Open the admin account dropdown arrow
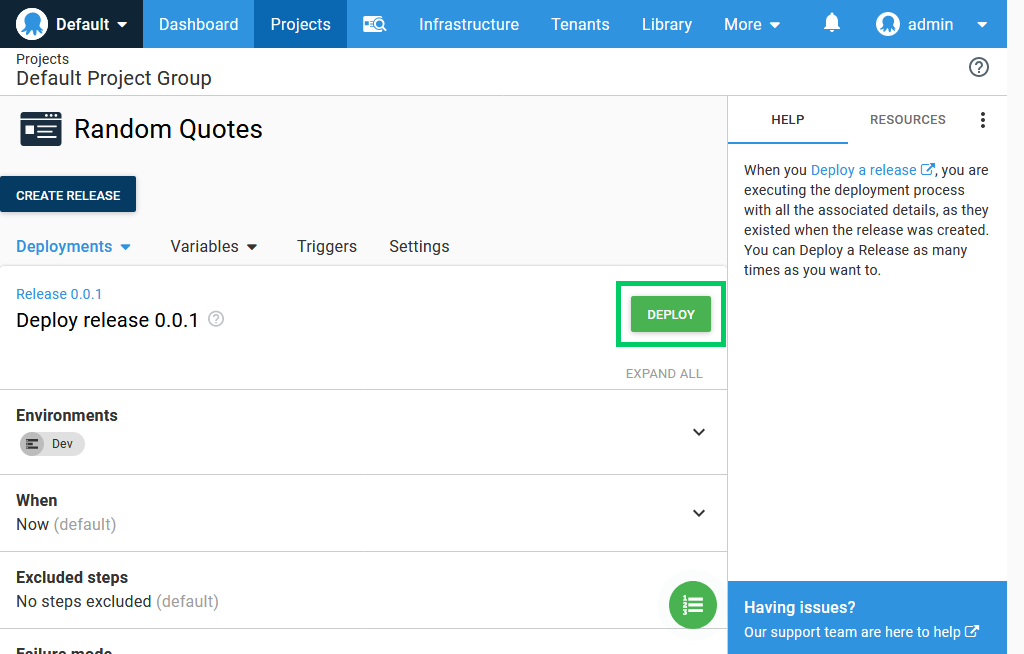Screen dimensions: 1024x654 pos(982,25)
